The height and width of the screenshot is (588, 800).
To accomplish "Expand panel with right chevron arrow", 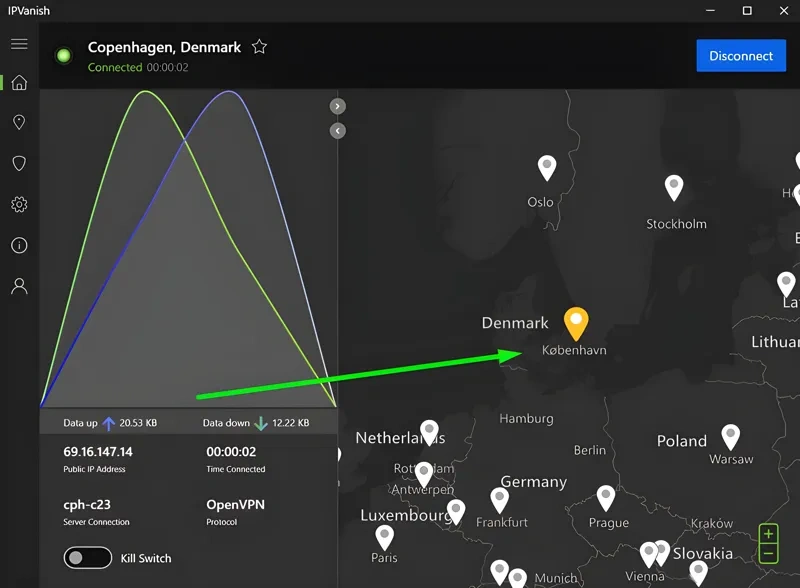I will point(338,106).
